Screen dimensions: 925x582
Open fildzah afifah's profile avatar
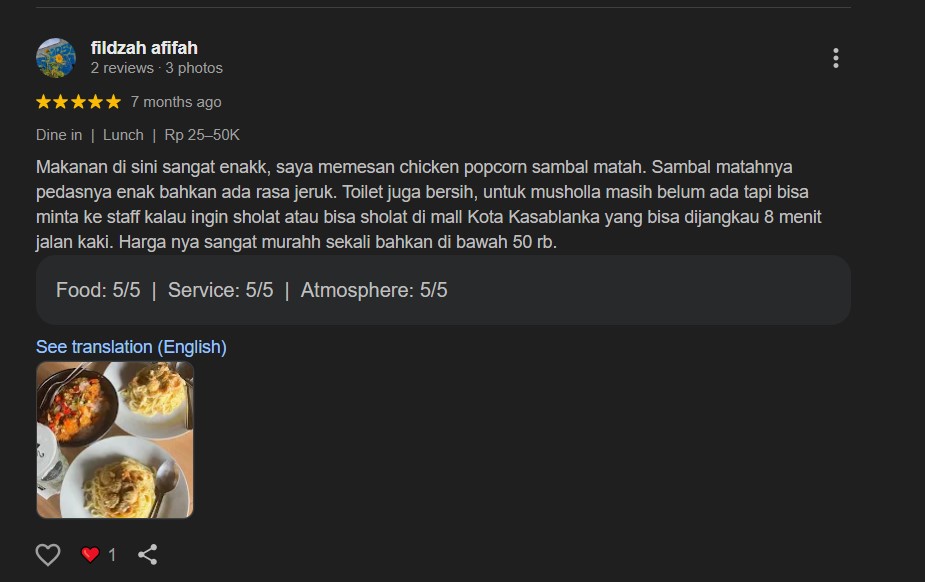coord(56,58)
